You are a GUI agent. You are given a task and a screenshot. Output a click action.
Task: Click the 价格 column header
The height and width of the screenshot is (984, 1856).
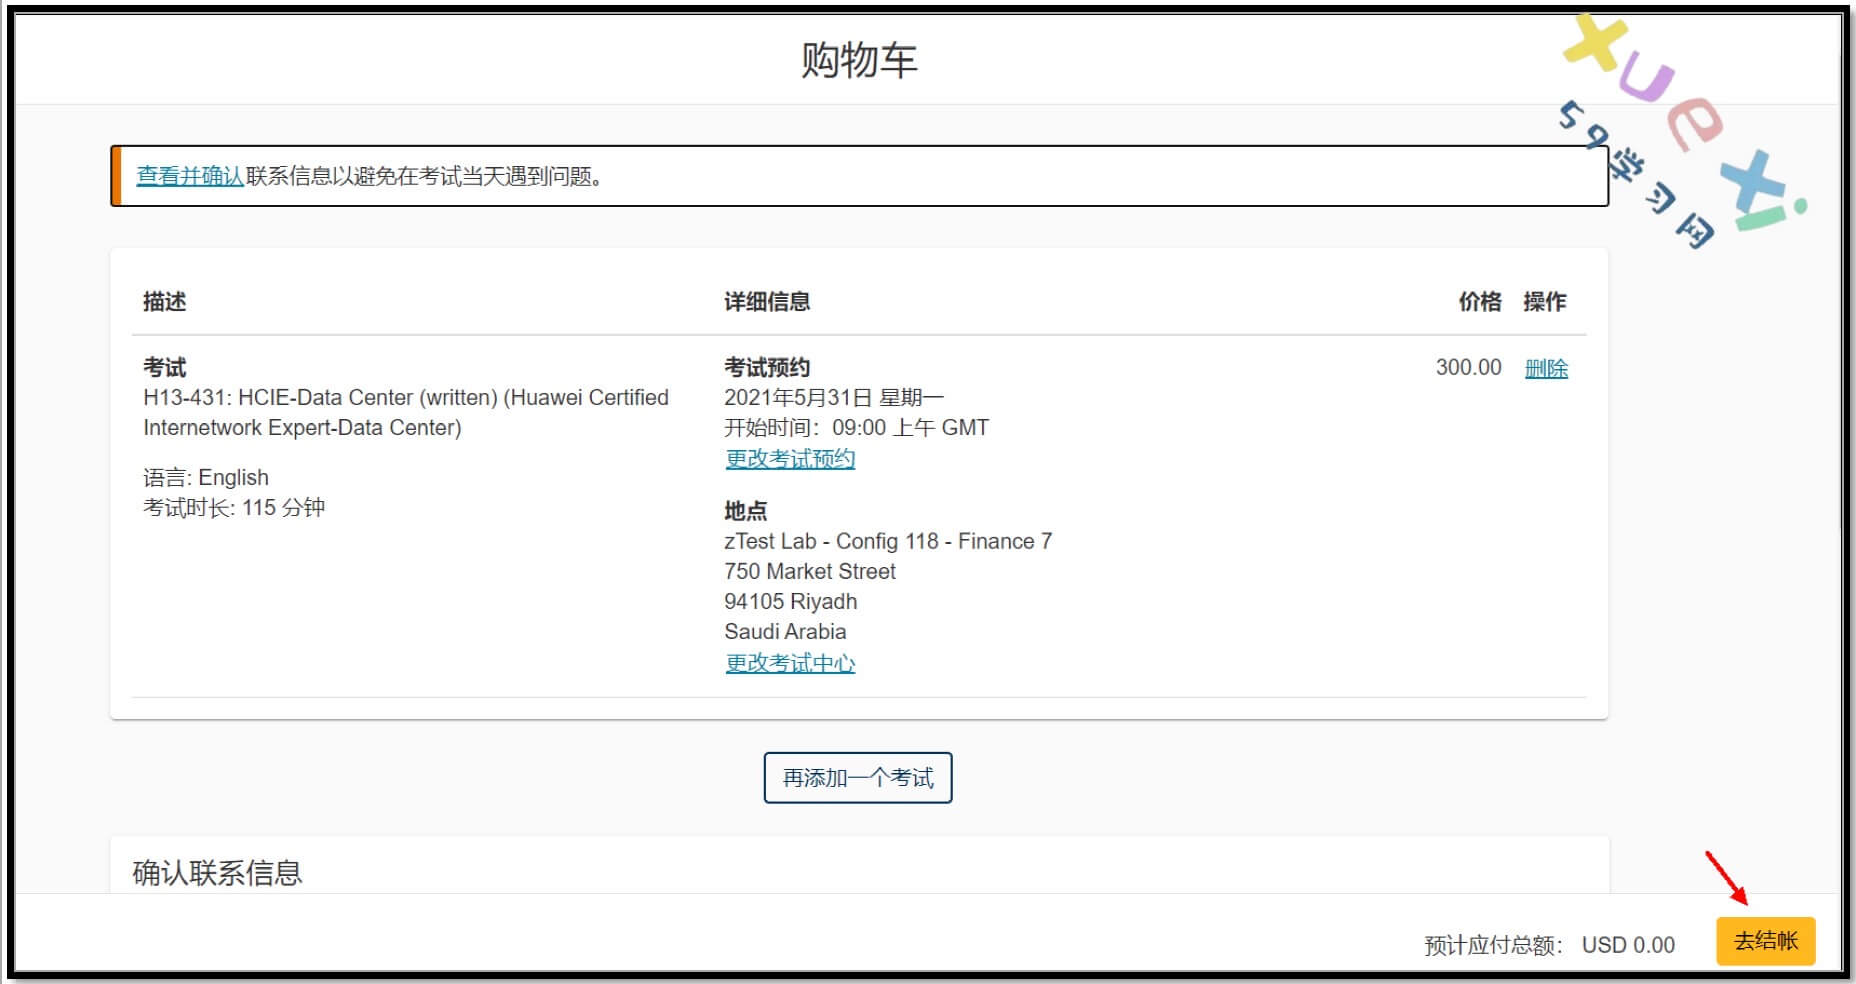pos(1479,301)
